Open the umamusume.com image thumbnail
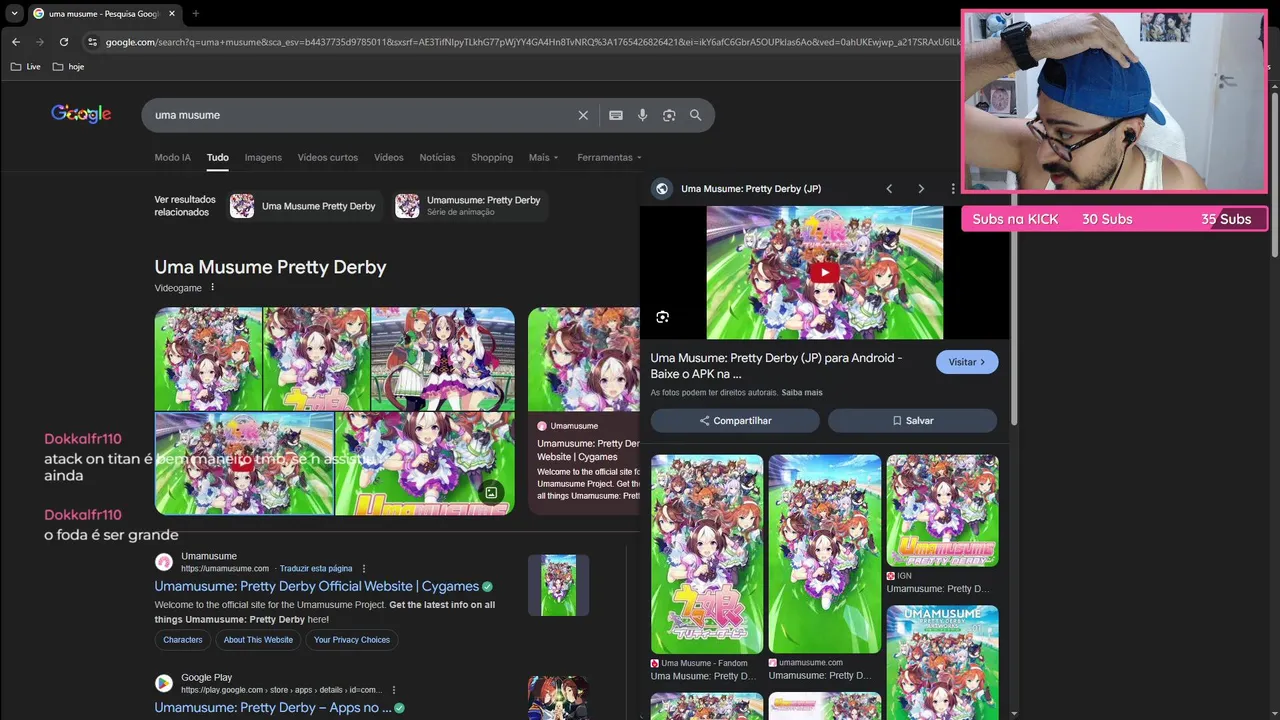Screen dimensions: 1280x720 point(825,554)
